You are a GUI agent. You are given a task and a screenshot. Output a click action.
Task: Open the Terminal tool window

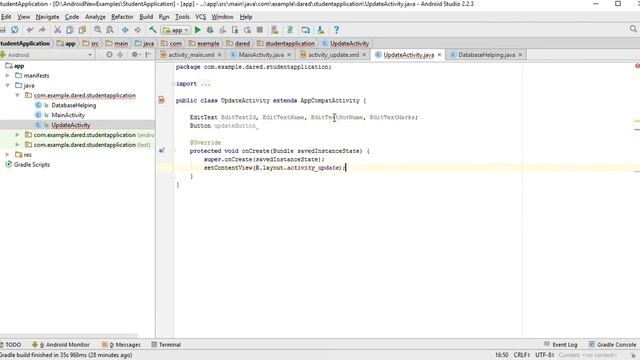[166, 344]
